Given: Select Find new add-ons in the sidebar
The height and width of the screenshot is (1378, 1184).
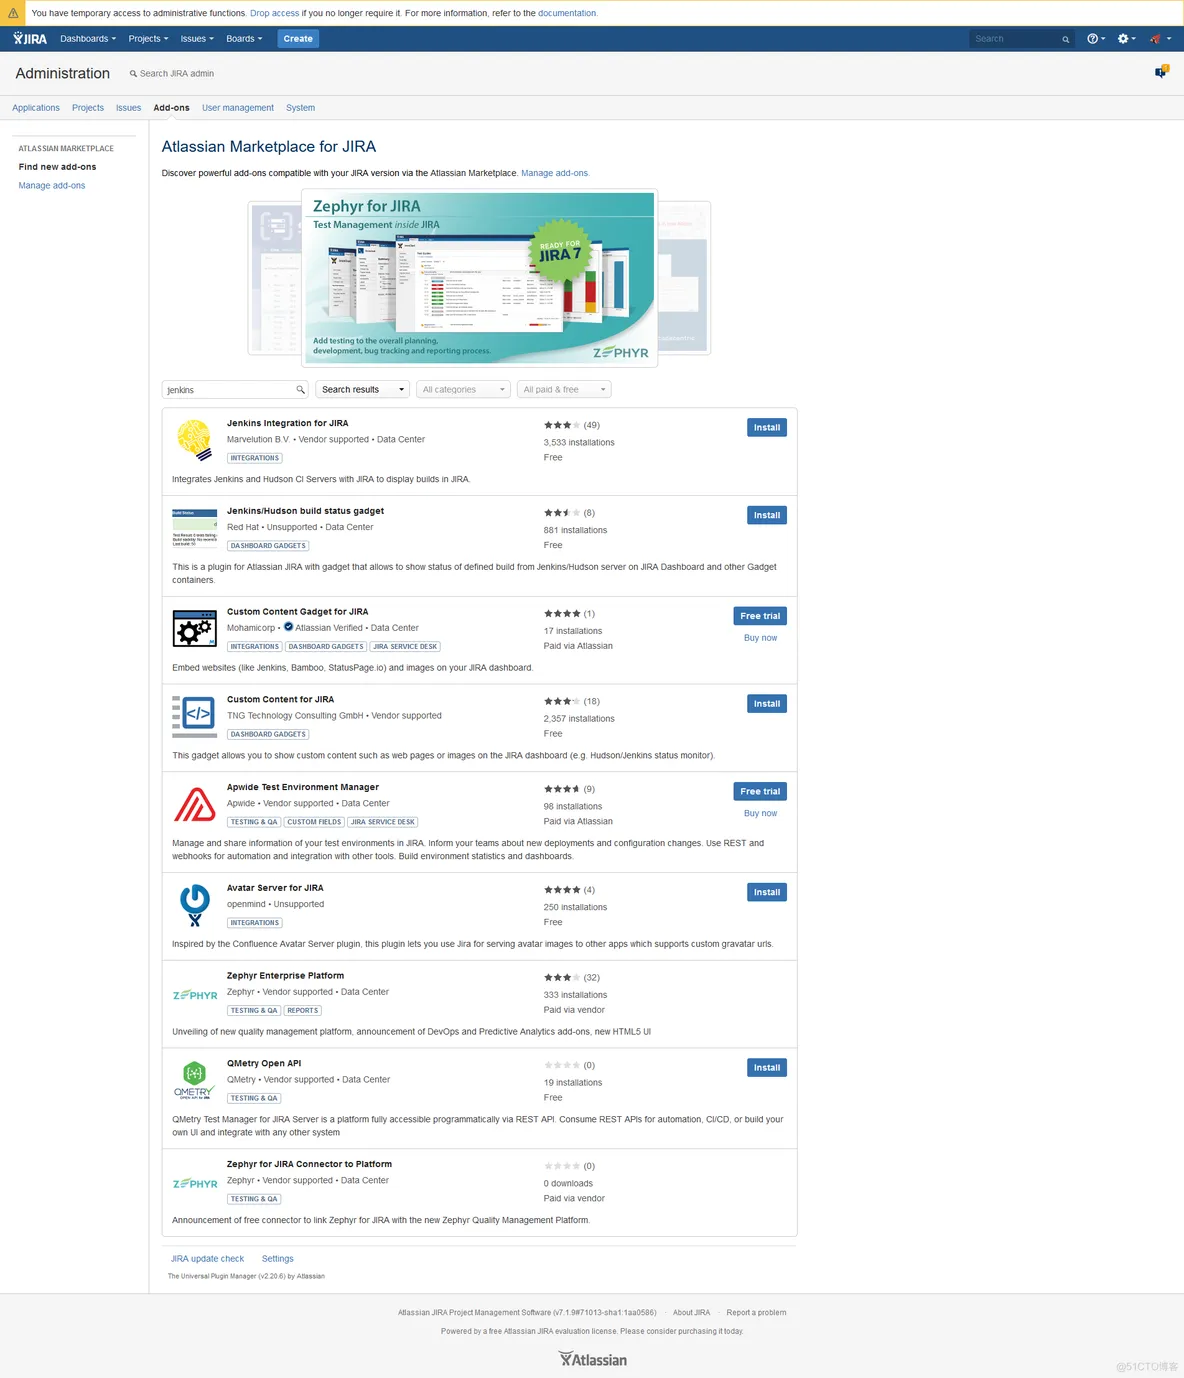Looking at the screenshot, I should pos(57,167).
